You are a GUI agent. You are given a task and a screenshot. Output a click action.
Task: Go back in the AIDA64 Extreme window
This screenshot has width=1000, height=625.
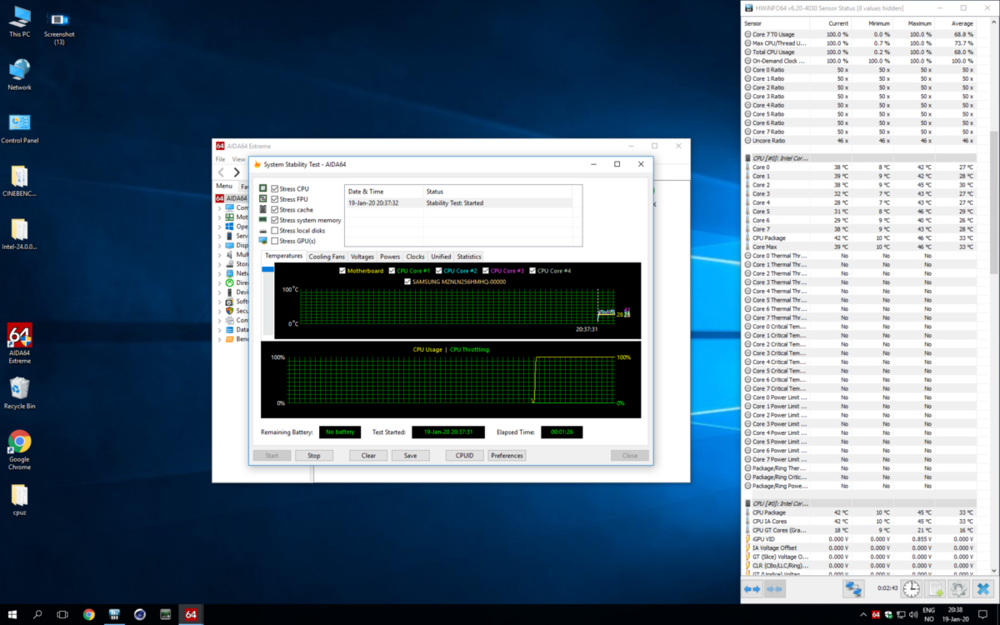[x=221, y=172]
